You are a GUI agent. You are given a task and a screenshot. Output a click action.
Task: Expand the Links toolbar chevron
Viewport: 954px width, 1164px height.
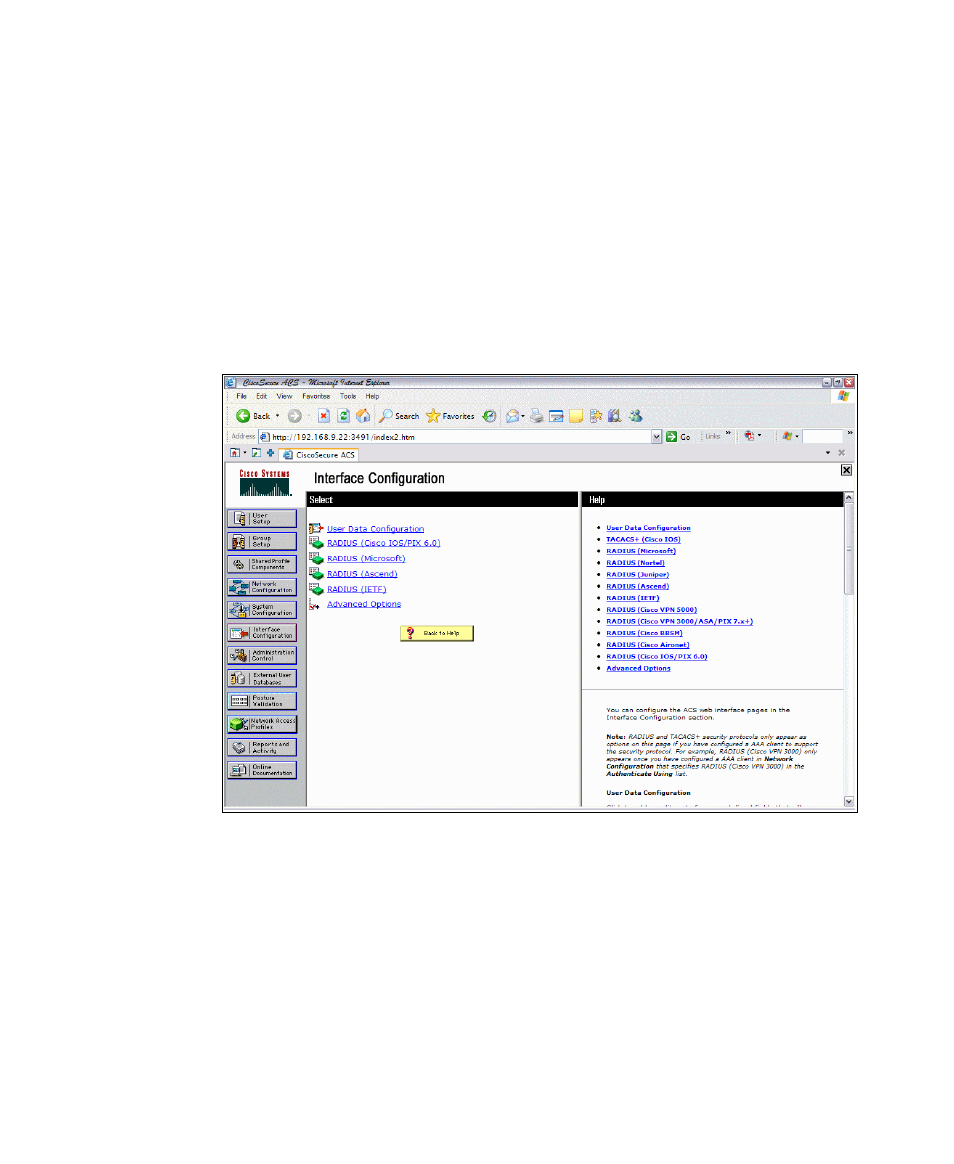(728, 434)
